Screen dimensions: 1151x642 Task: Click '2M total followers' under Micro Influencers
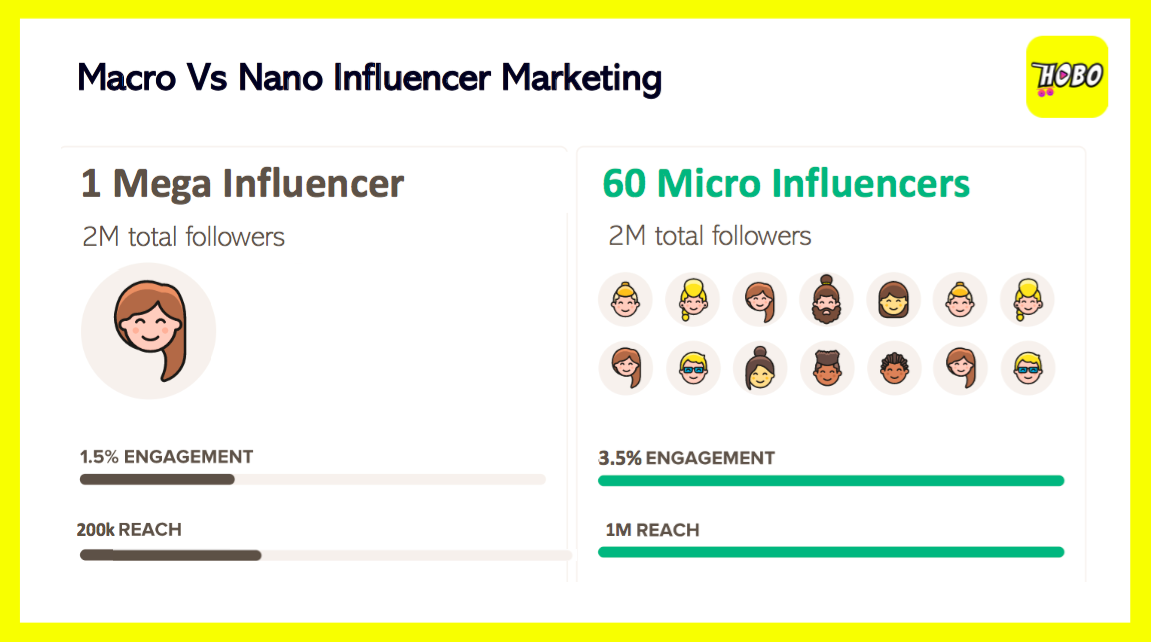point(709,236)
